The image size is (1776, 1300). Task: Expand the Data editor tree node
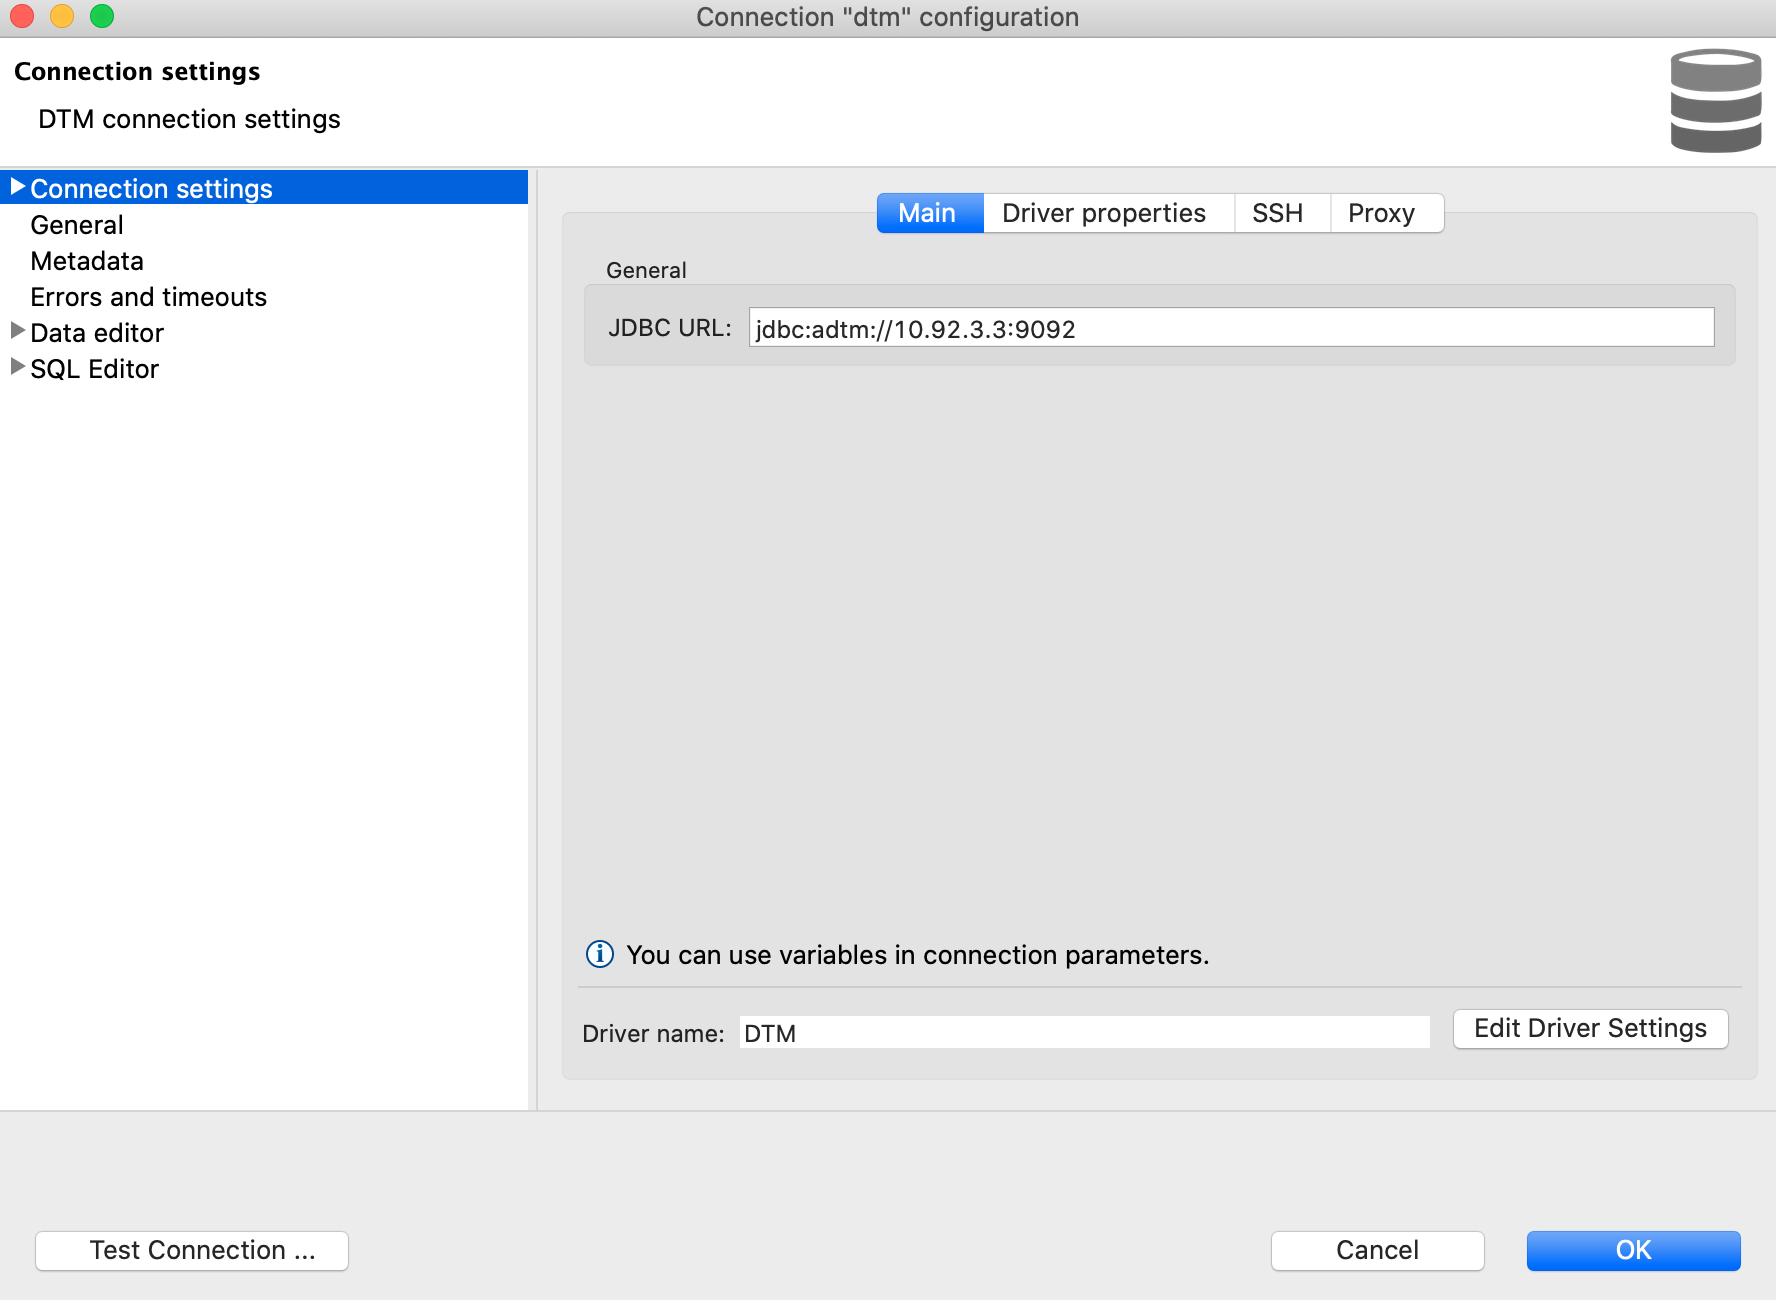[x=17, y=331]
